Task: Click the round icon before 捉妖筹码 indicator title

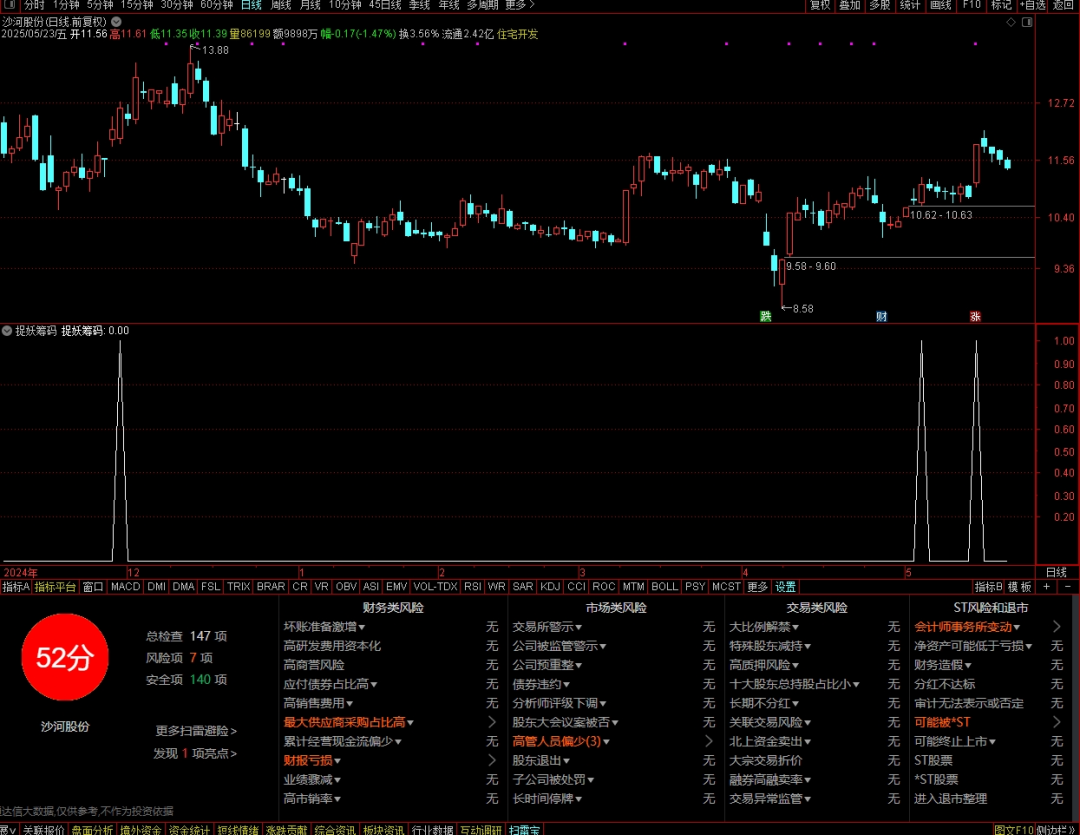Action: coord(7,331)
